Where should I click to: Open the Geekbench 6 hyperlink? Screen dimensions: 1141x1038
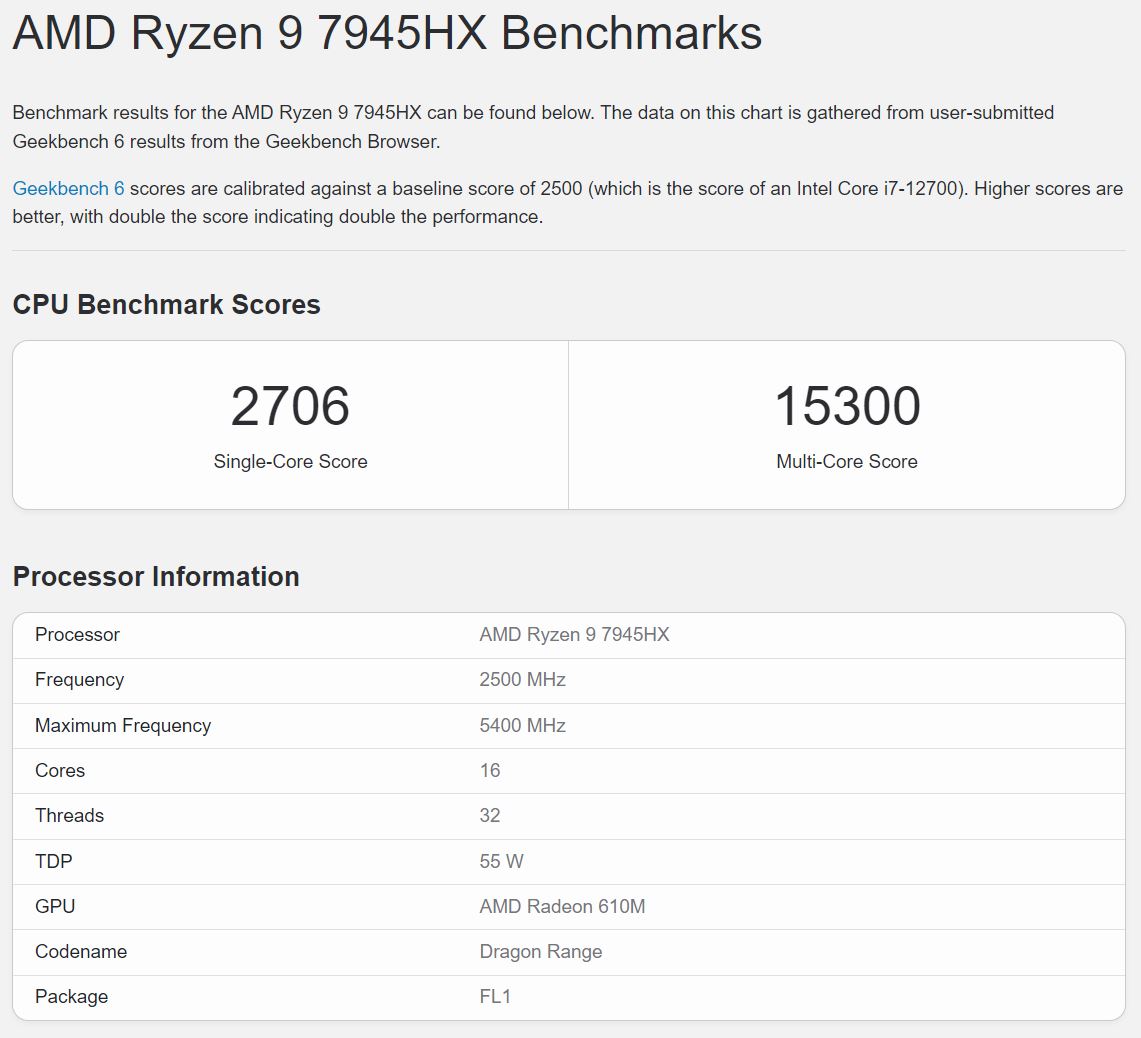click(x=68, y=189)
